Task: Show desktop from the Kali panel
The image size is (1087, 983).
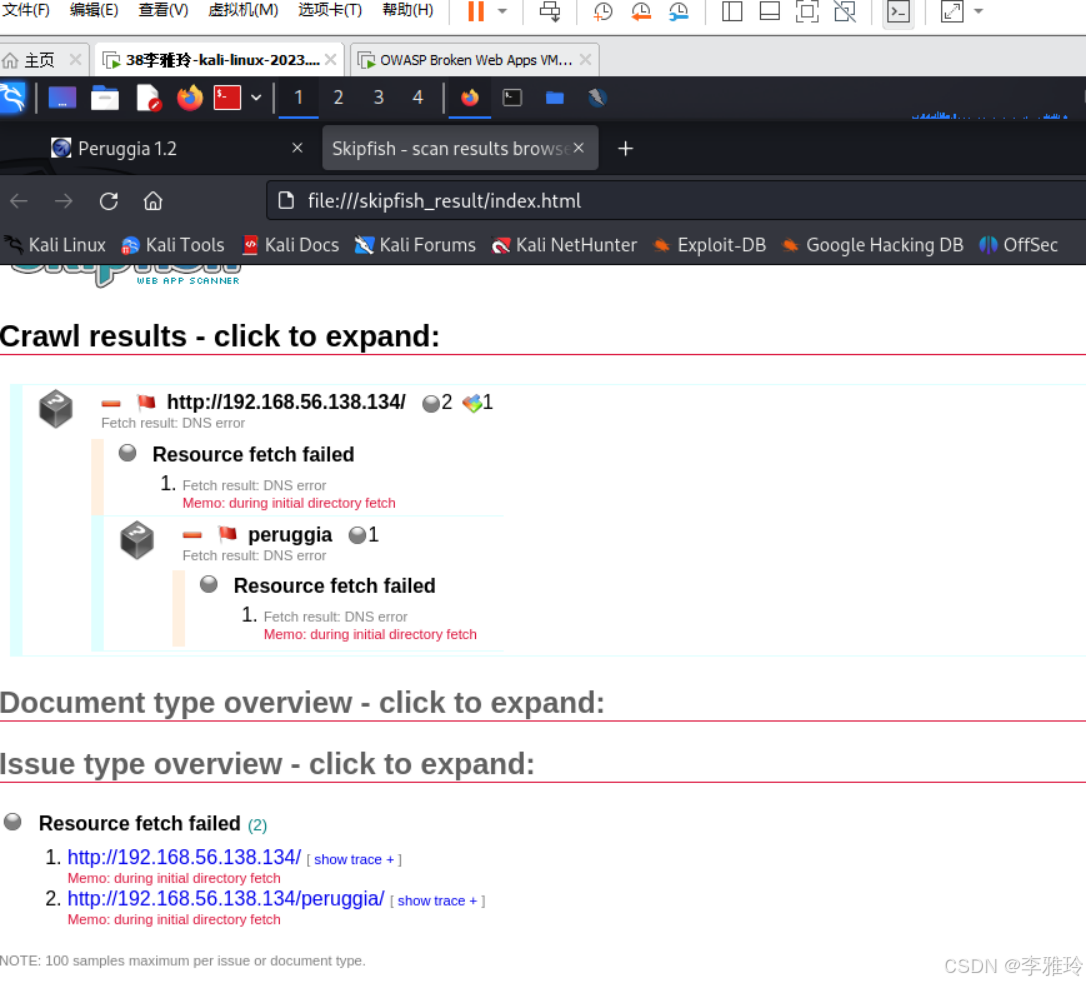Action: pyautogui.click(x=62, y=98)
